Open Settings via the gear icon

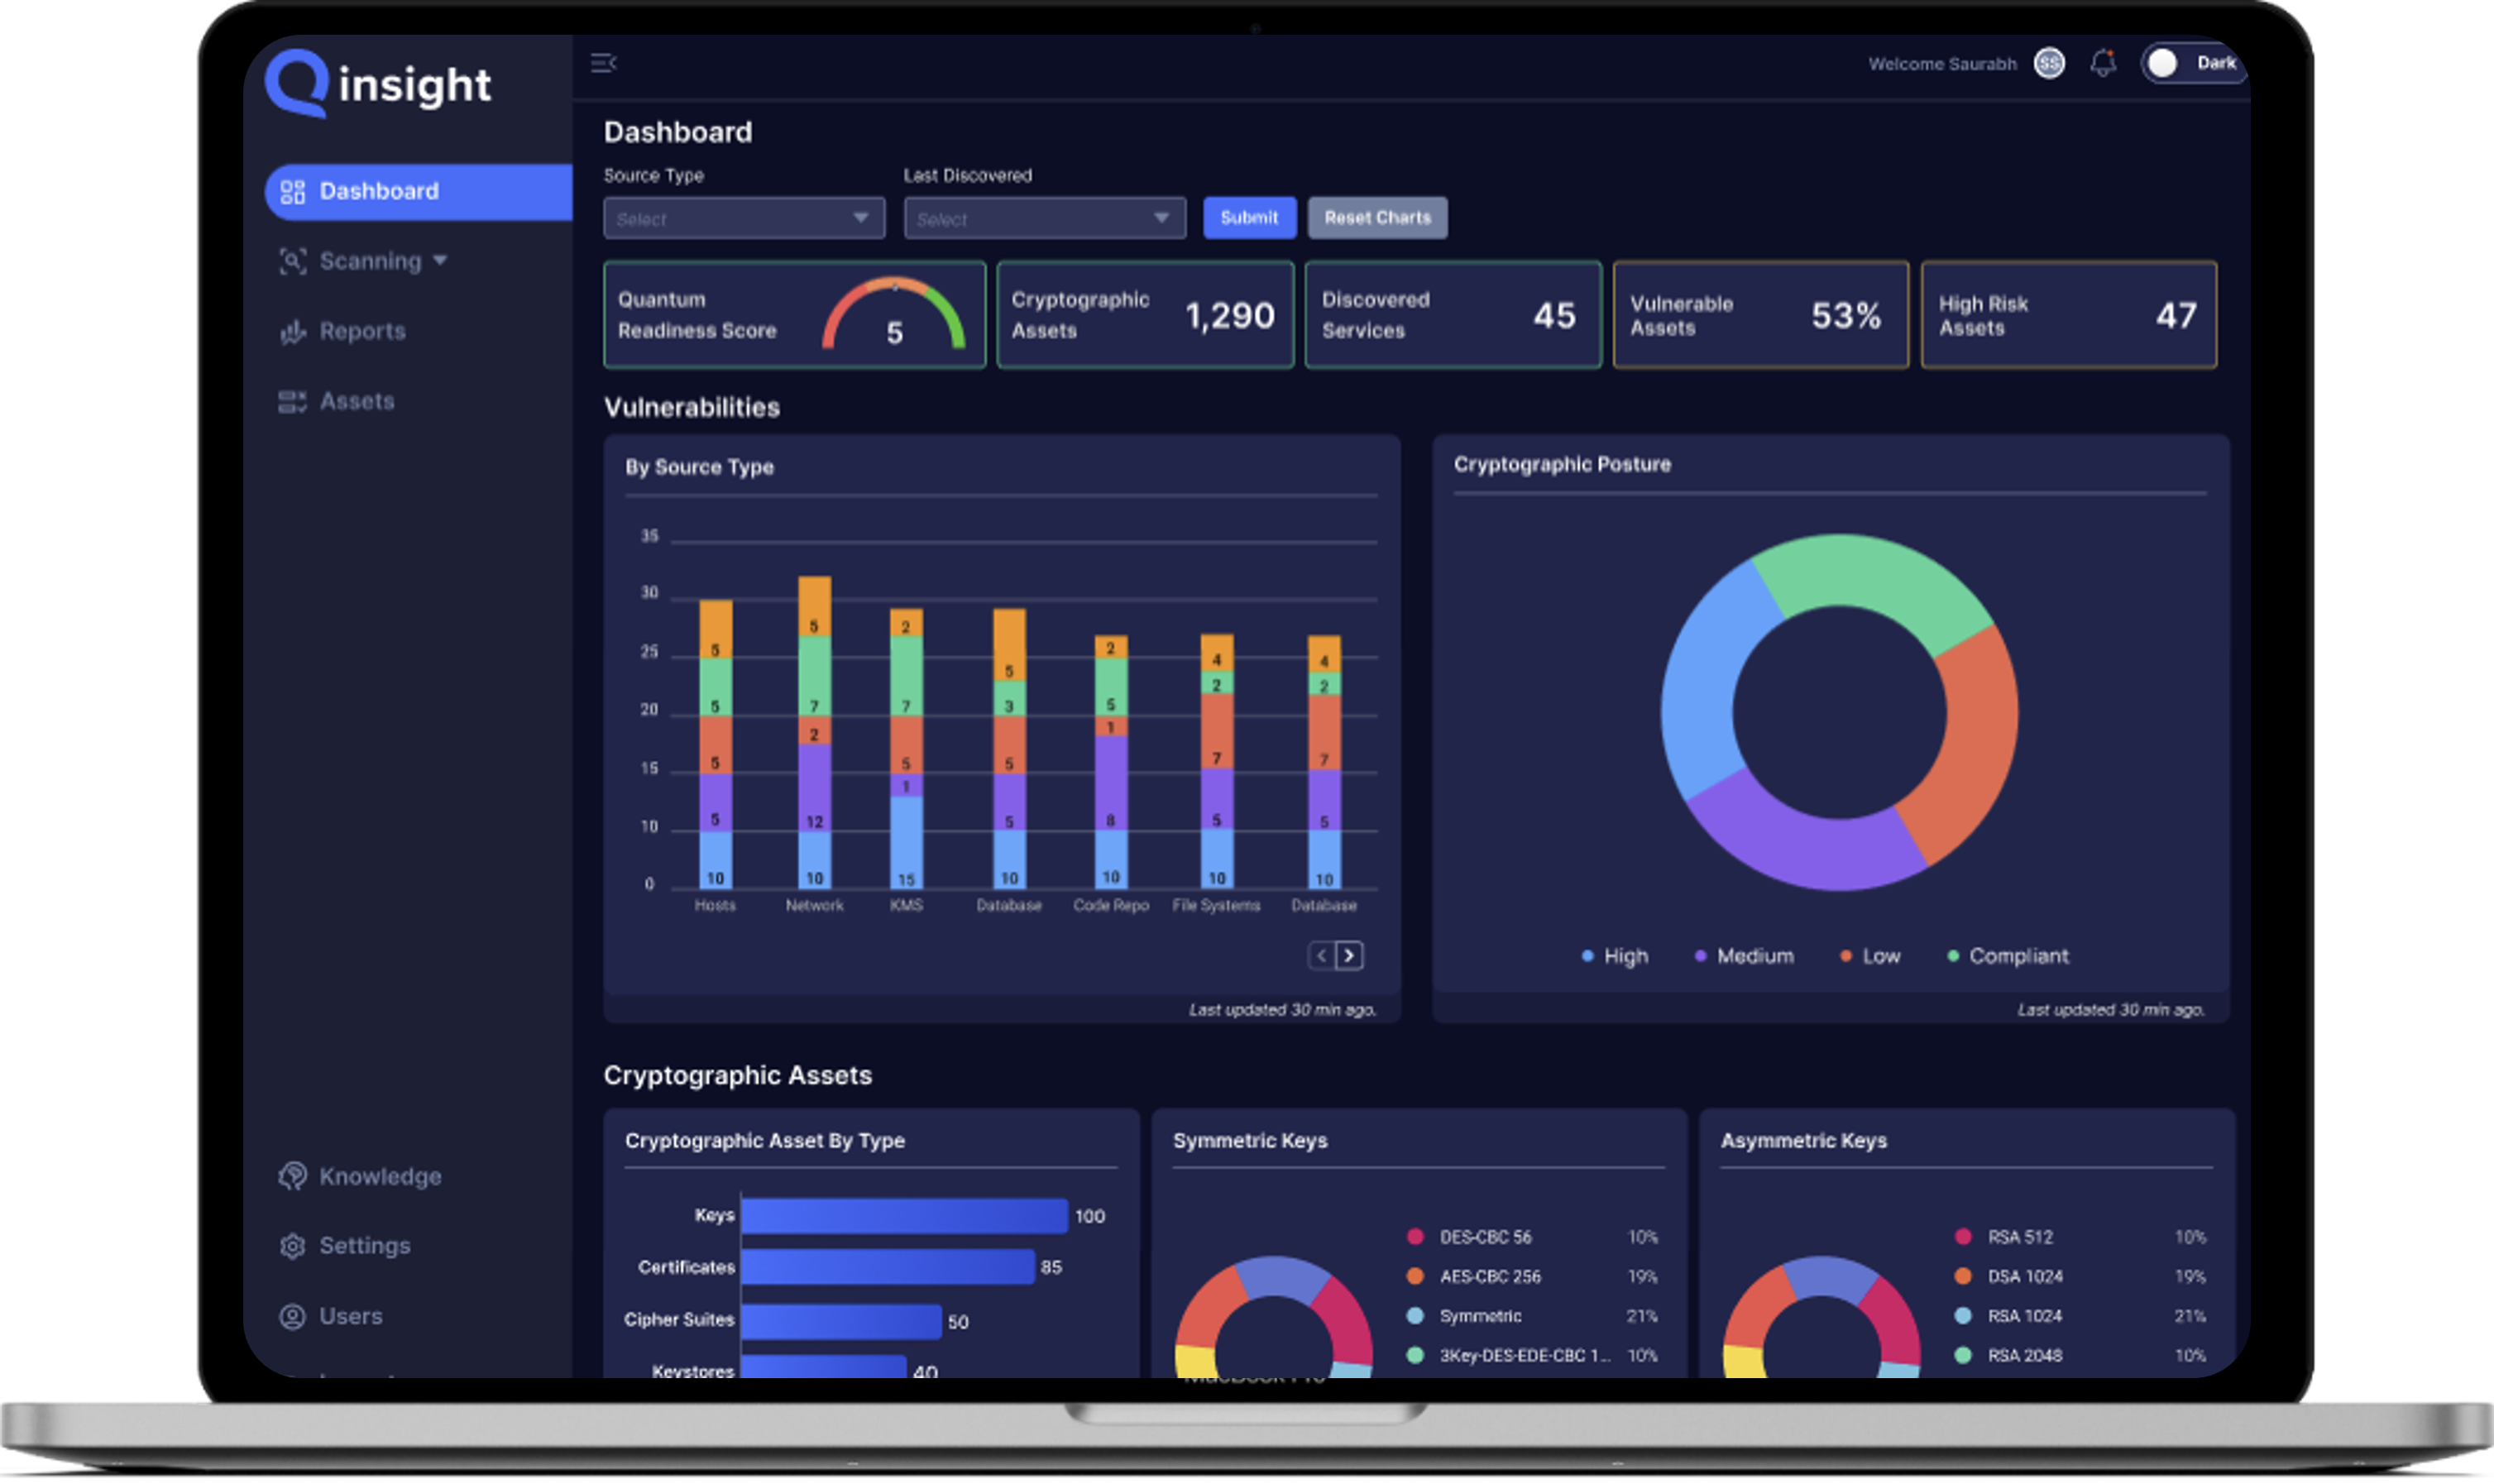(x=292, y=1245)
